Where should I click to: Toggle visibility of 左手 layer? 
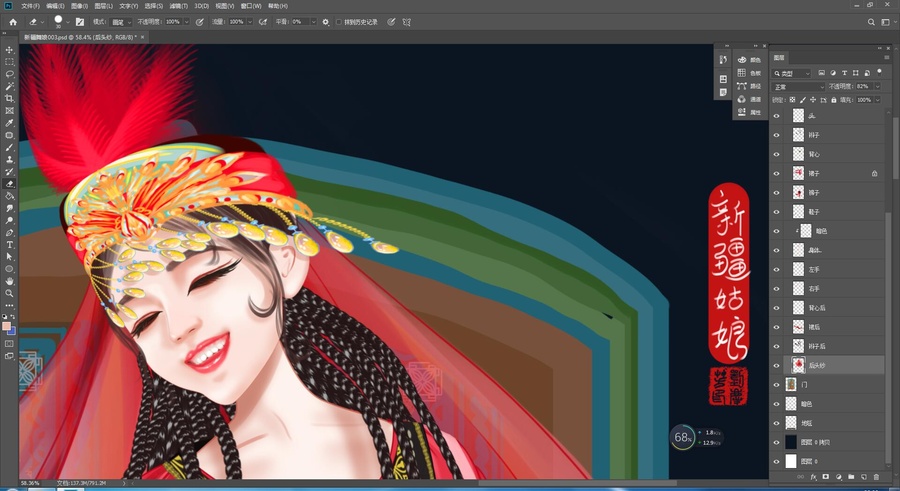click(777, 269)
